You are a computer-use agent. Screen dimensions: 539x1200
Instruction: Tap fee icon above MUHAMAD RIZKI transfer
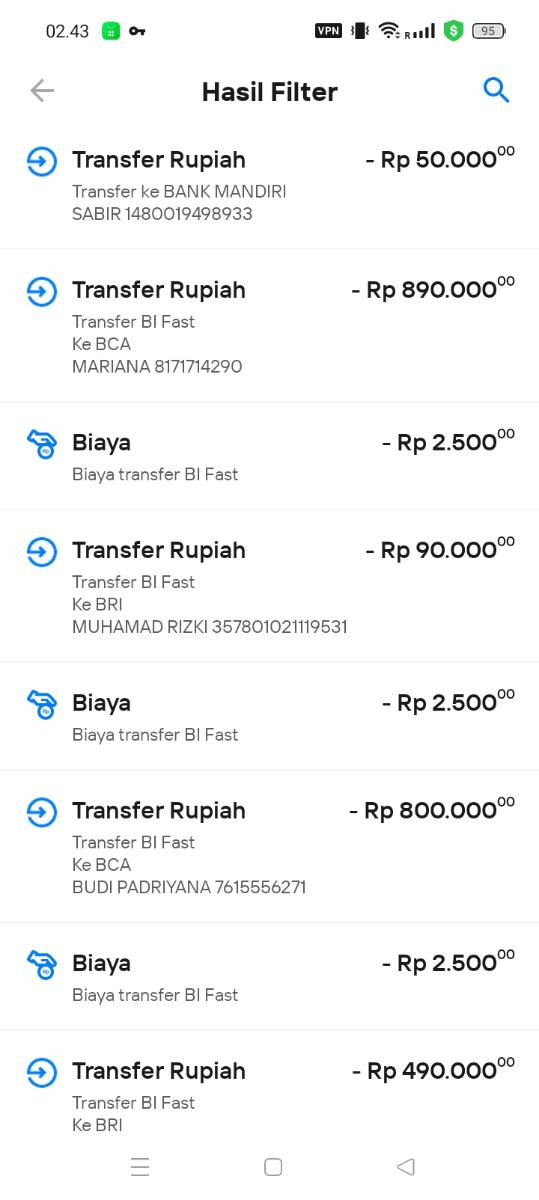click(x=41, y=444)
